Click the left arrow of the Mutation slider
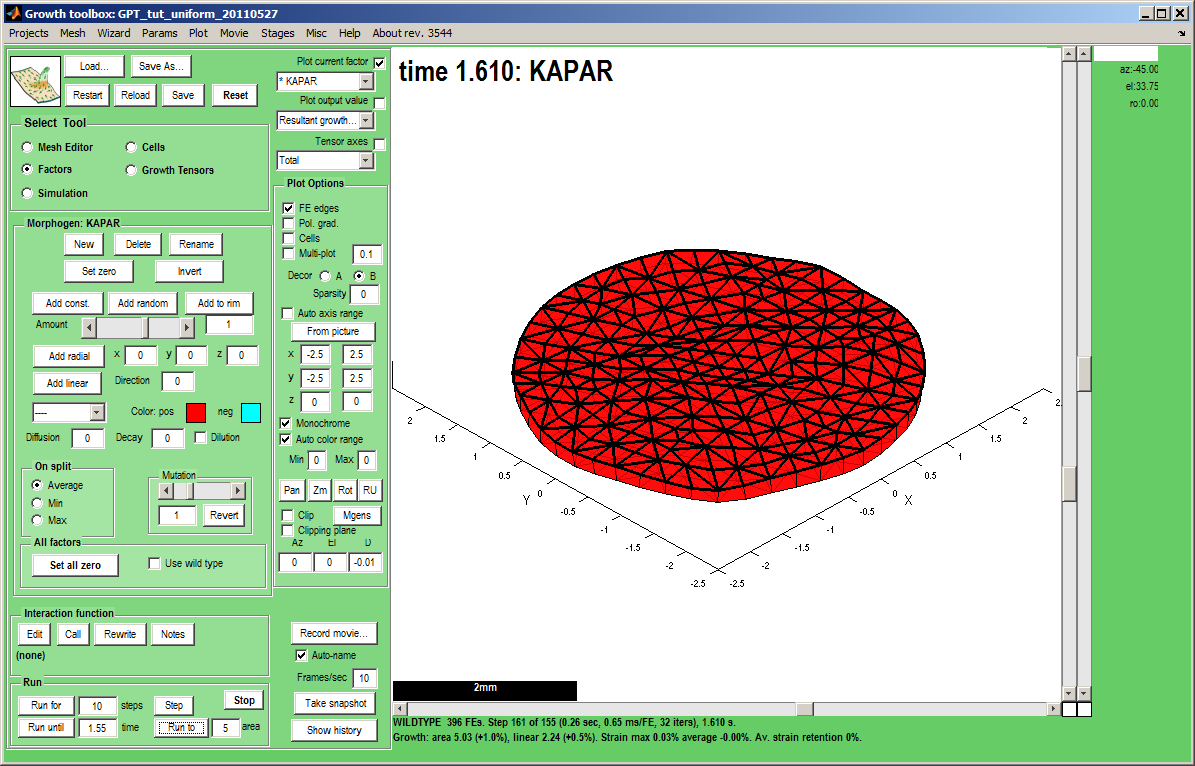 pos(165,490)
